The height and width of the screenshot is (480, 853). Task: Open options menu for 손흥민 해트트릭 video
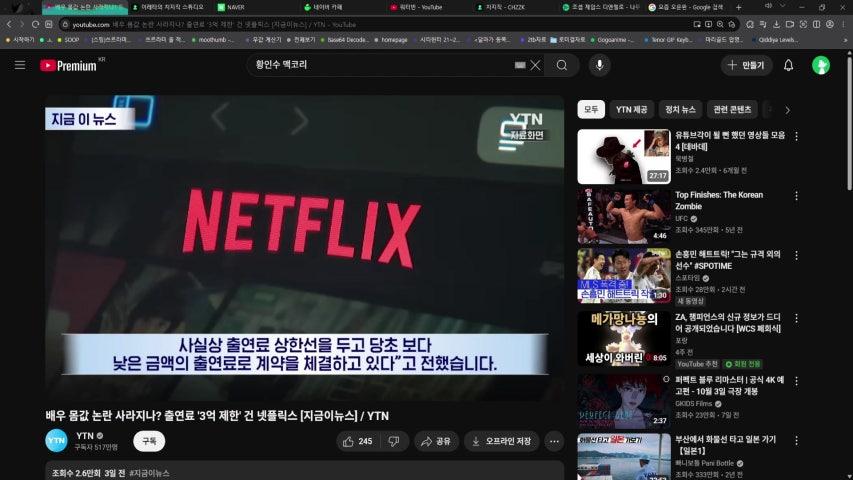pos(796,256)
